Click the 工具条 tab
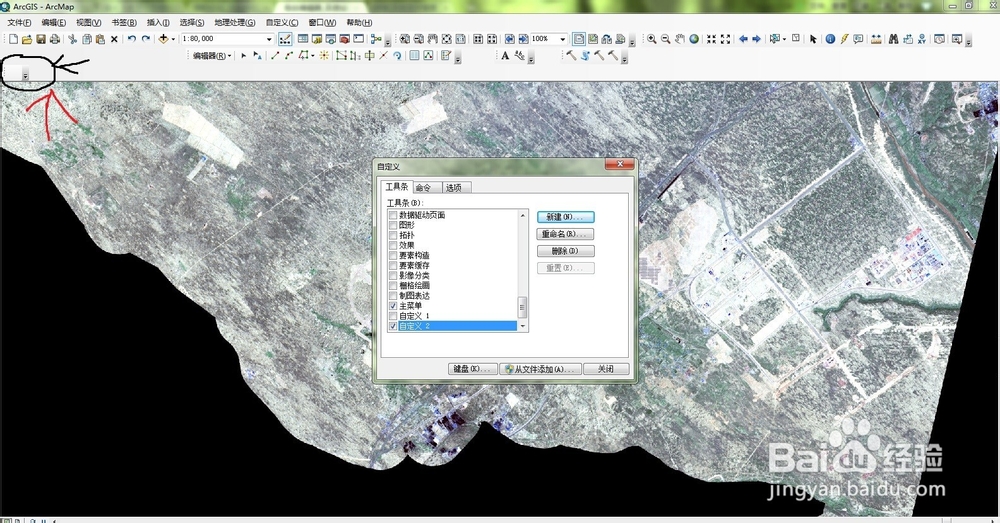The image size is (1000, 523). tap(397, 186)
